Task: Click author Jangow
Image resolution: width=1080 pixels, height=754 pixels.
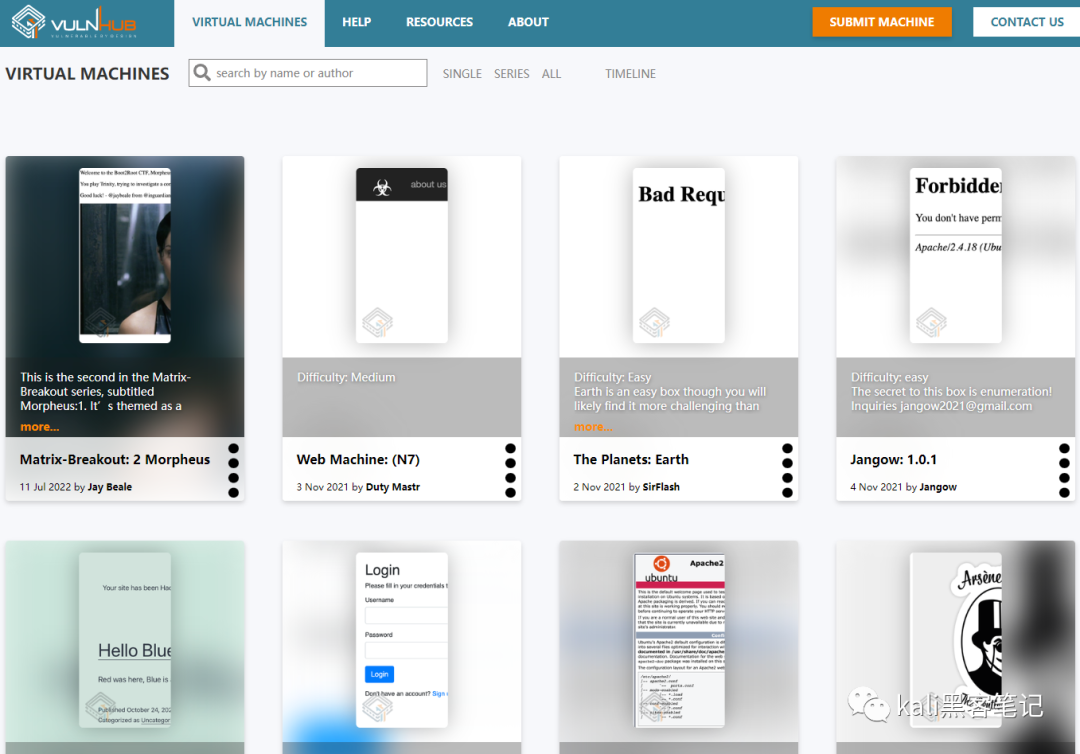Action: pos(938,487)
